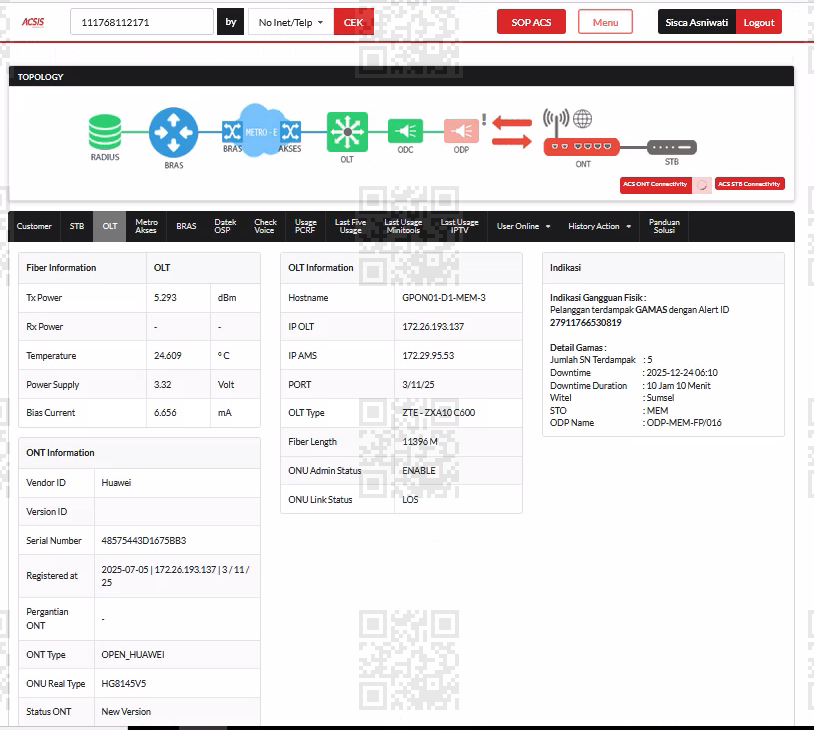The image size is (814, 730).
Task: Open the Check Voice tab
Action: click(x=265, y=226)
